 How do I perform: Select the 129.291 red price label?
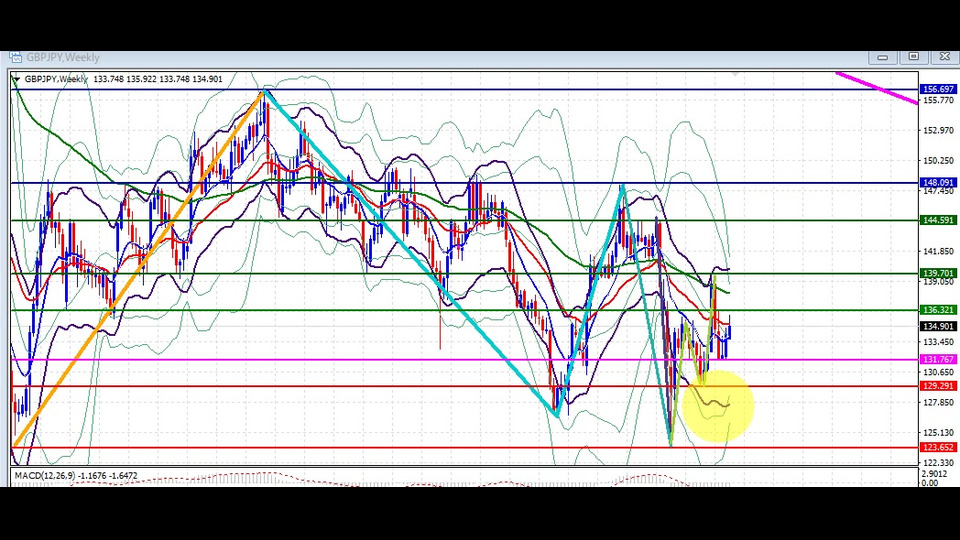(938, 386)
